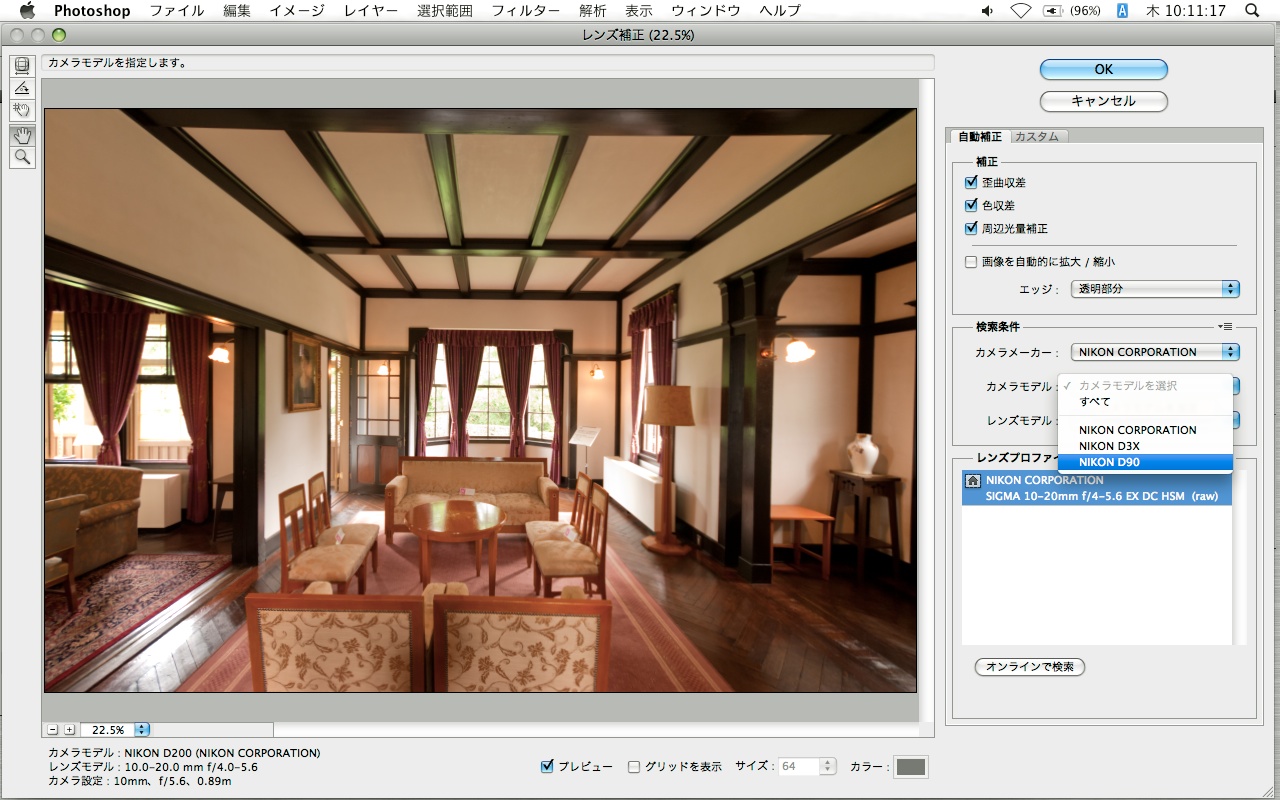The height and width of the screenshot is (800, 1280).
Task: Select the Hand tool
Action: [x=22, y=135]
